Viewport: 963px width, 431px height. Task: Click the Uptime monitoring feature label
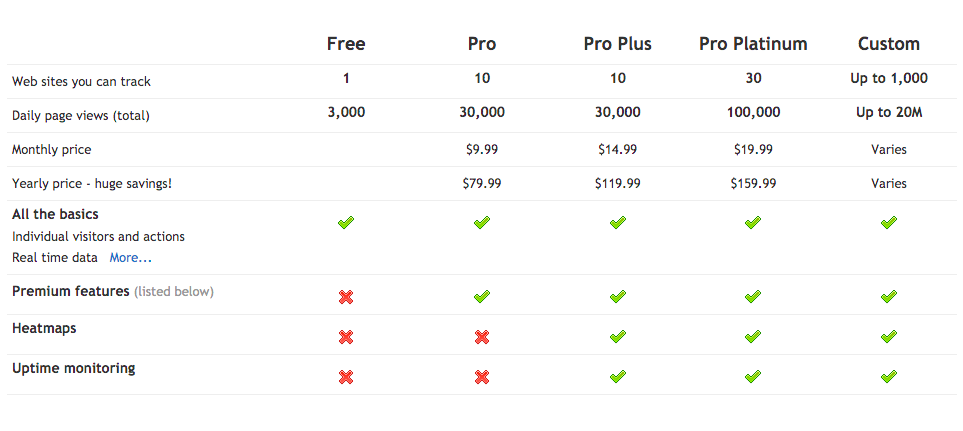[74, 368]
